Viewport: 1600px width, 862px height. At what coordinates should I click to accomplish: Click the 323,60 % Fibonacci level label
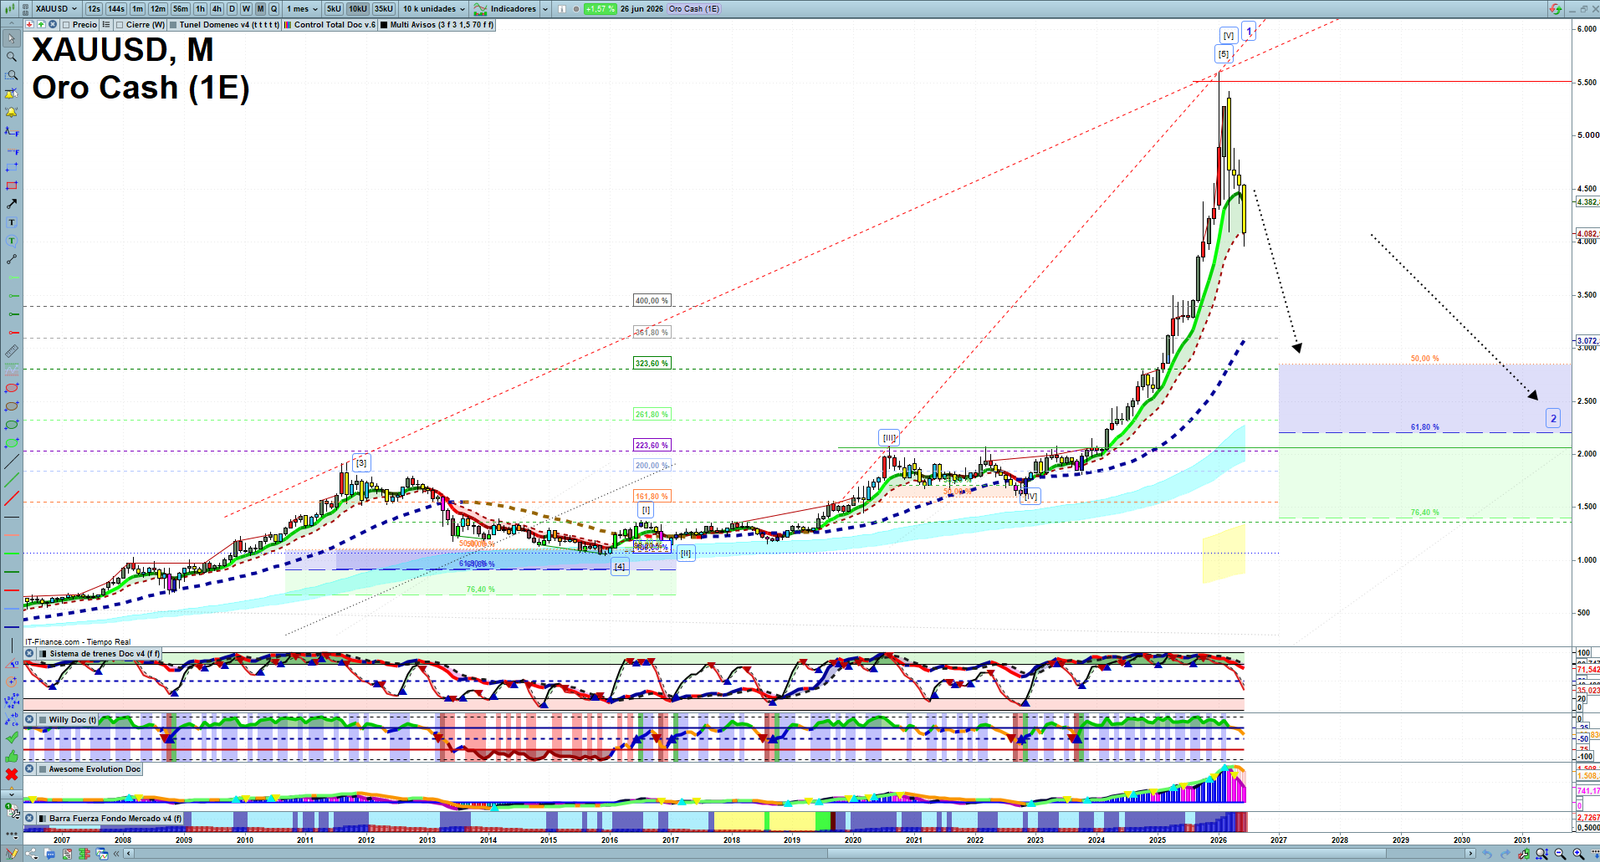651,363
